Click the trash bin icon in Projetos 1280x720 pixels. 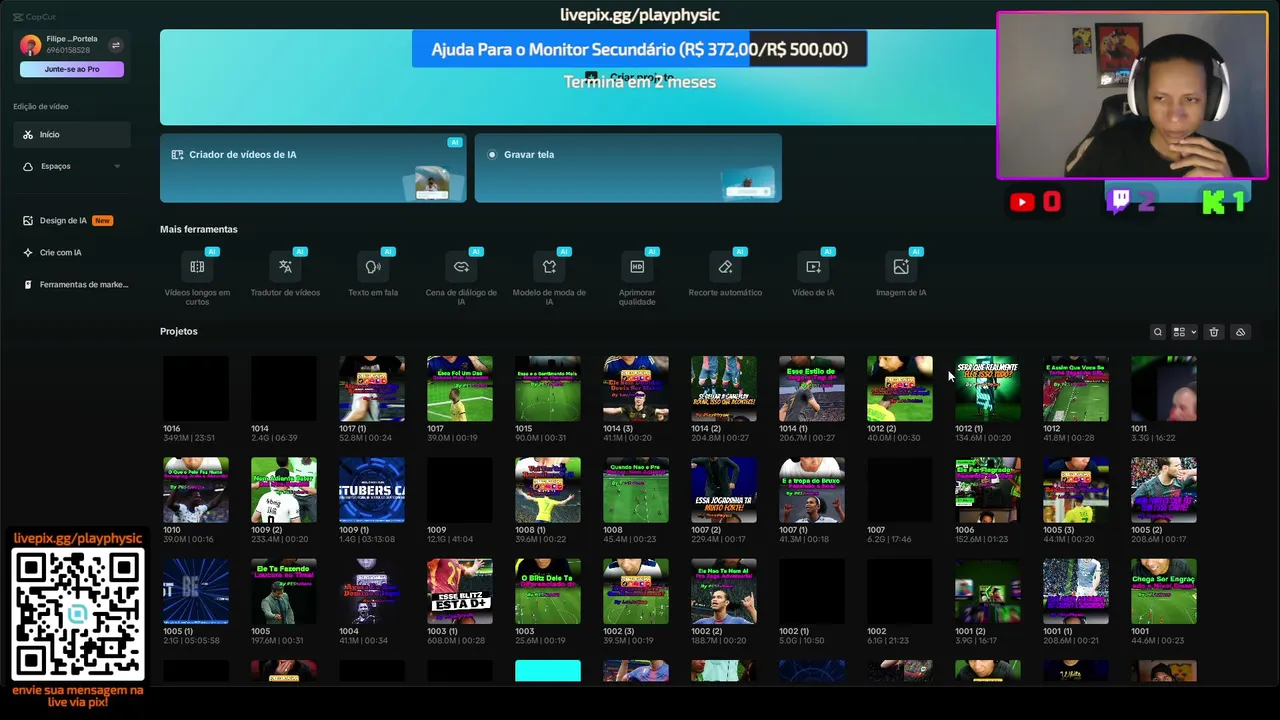(x=1214, y=332)
